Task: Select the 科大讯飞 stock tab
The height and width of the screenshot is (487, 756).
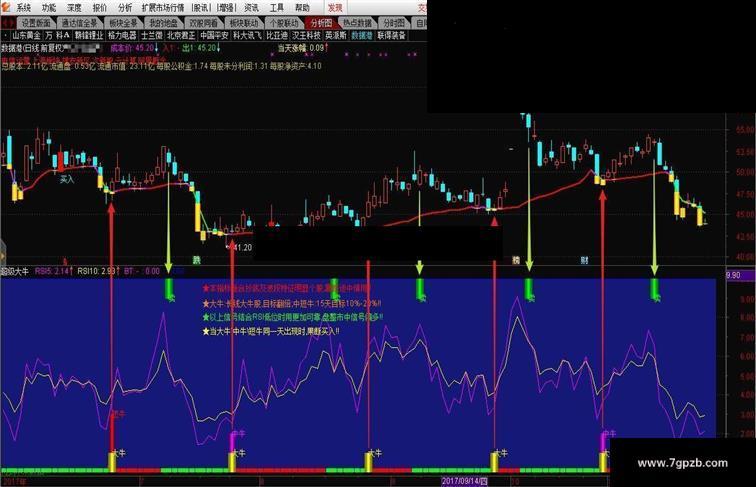Action: pos(247,35)
